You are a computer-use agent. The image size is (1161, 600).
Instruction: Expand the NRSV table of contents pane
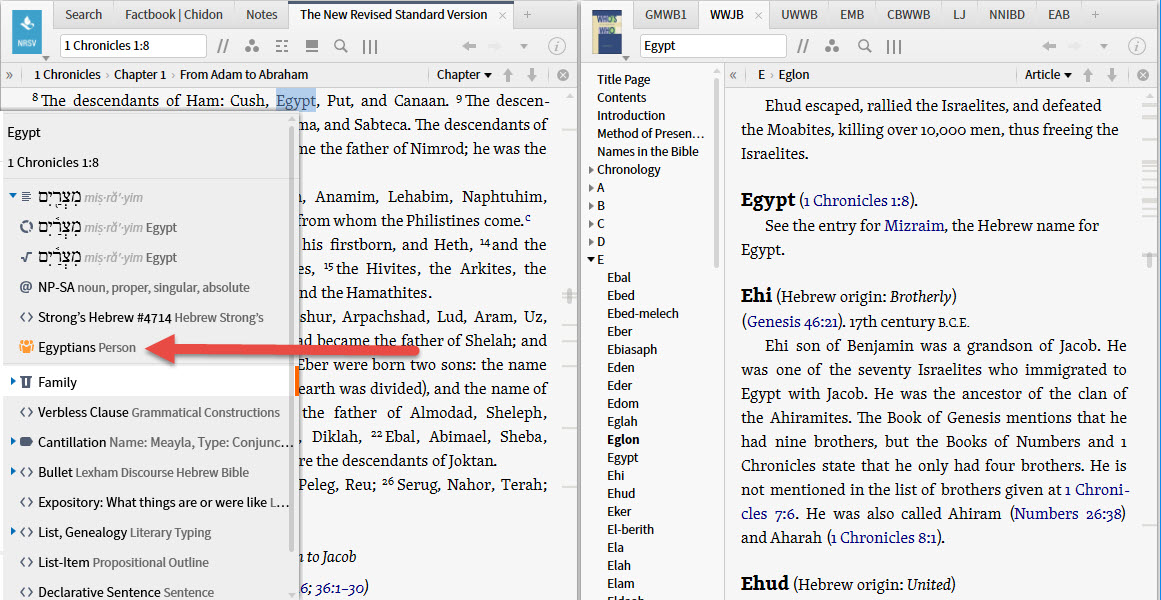pyautogui.click(x=10, y=75)
